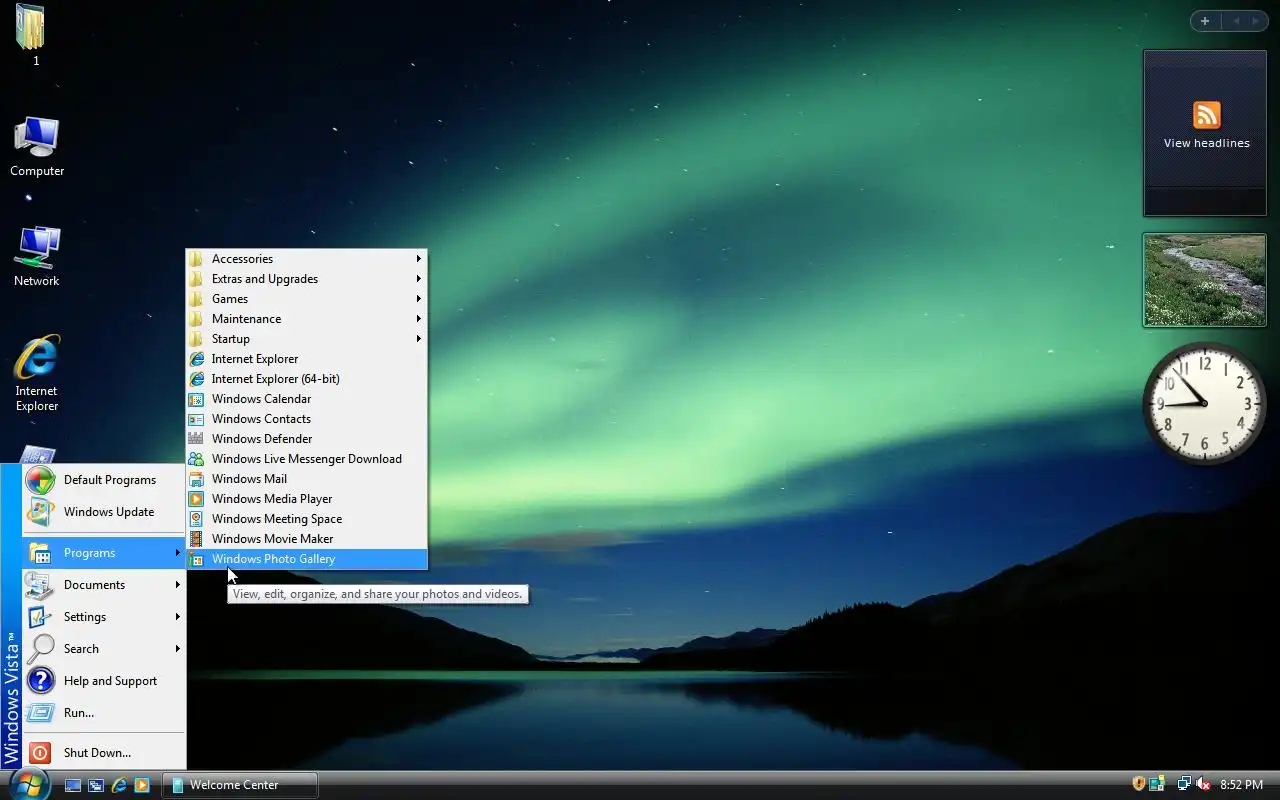Viewport: 1280px width, 800px height.
Task: Expand the Documents submenu in the Start menu
Action: point(103,585)
